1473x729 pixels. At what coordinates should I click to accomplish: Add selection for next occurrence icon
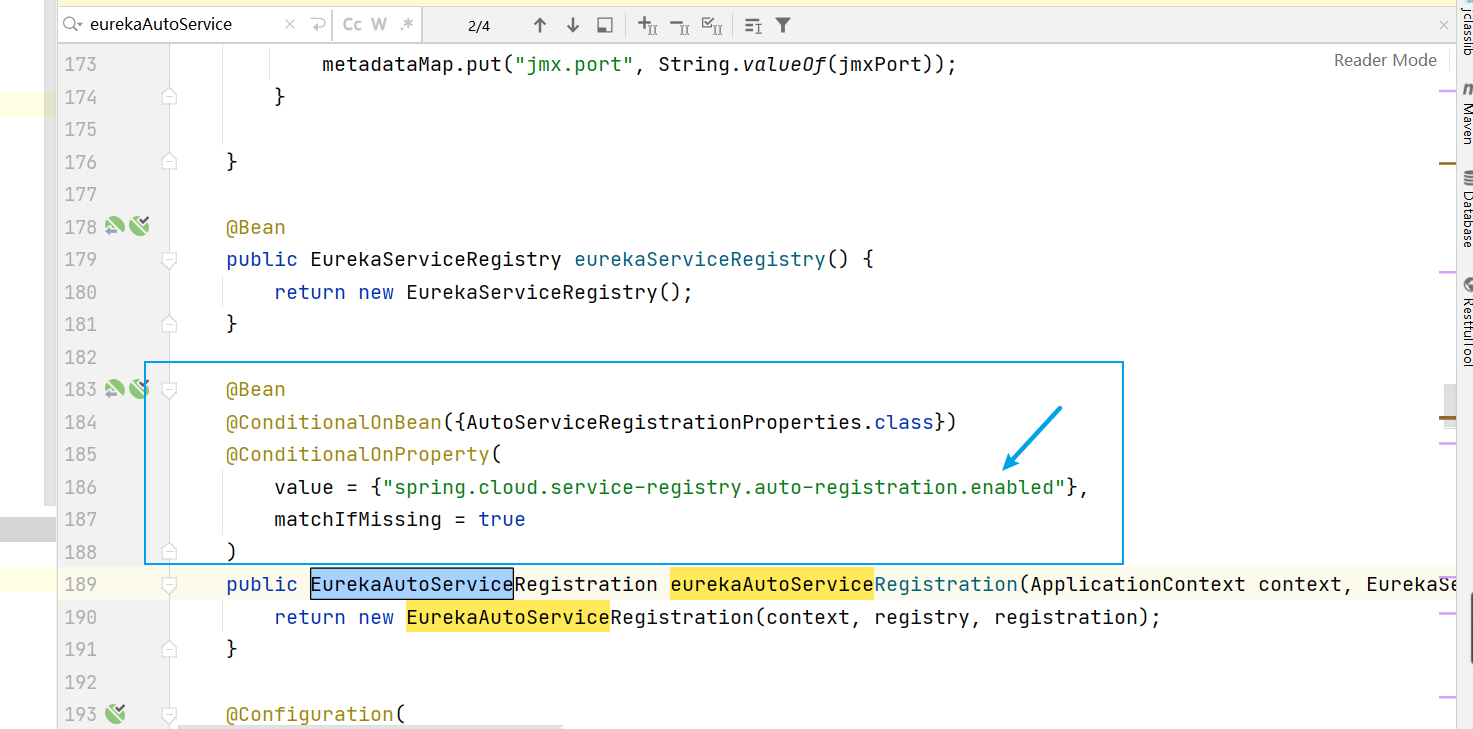(648, 25)
